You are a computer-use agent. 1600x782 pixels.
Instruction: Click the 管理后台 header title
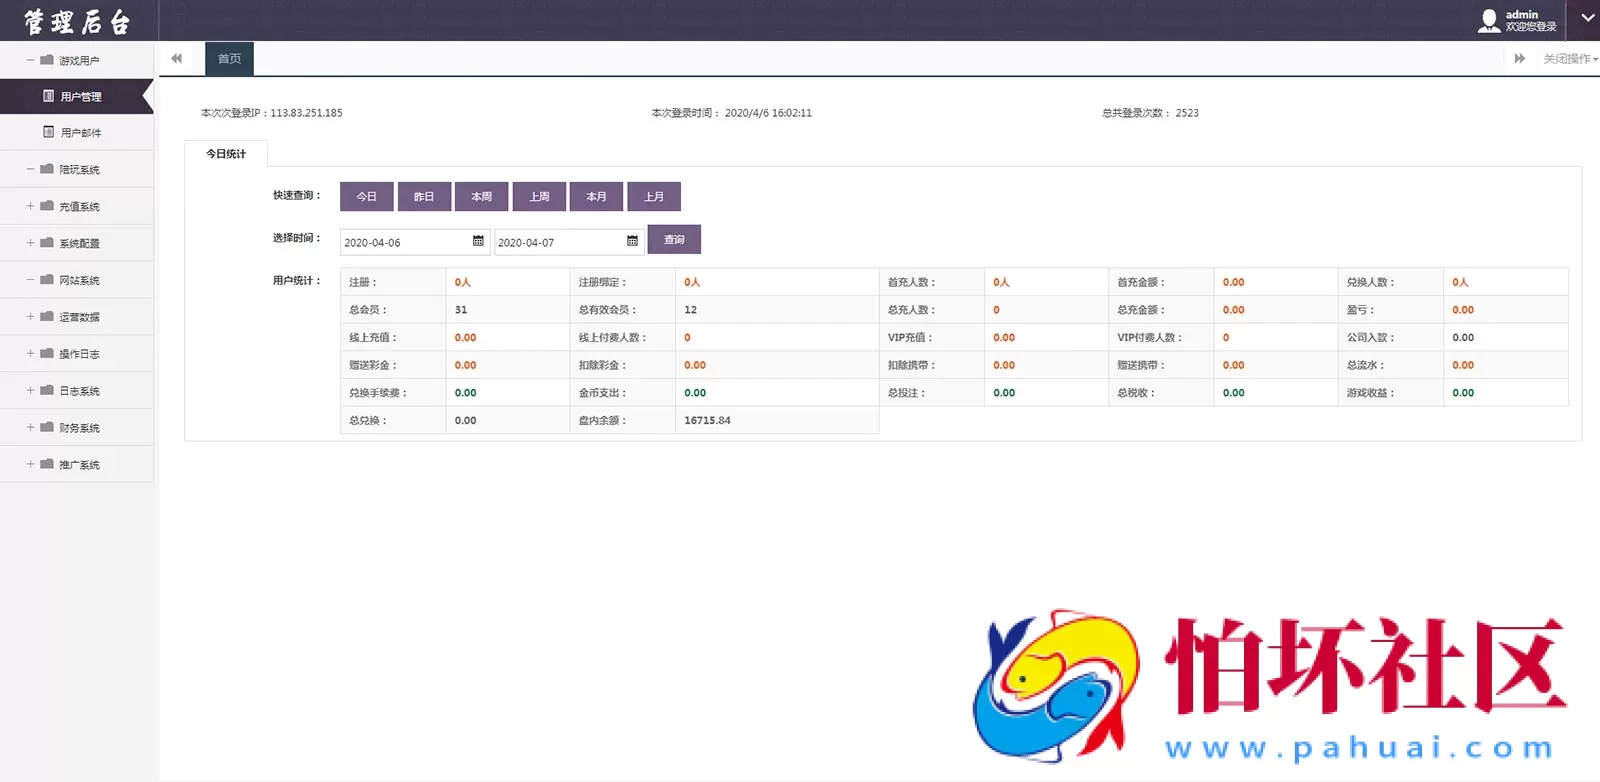coord(77,21)
